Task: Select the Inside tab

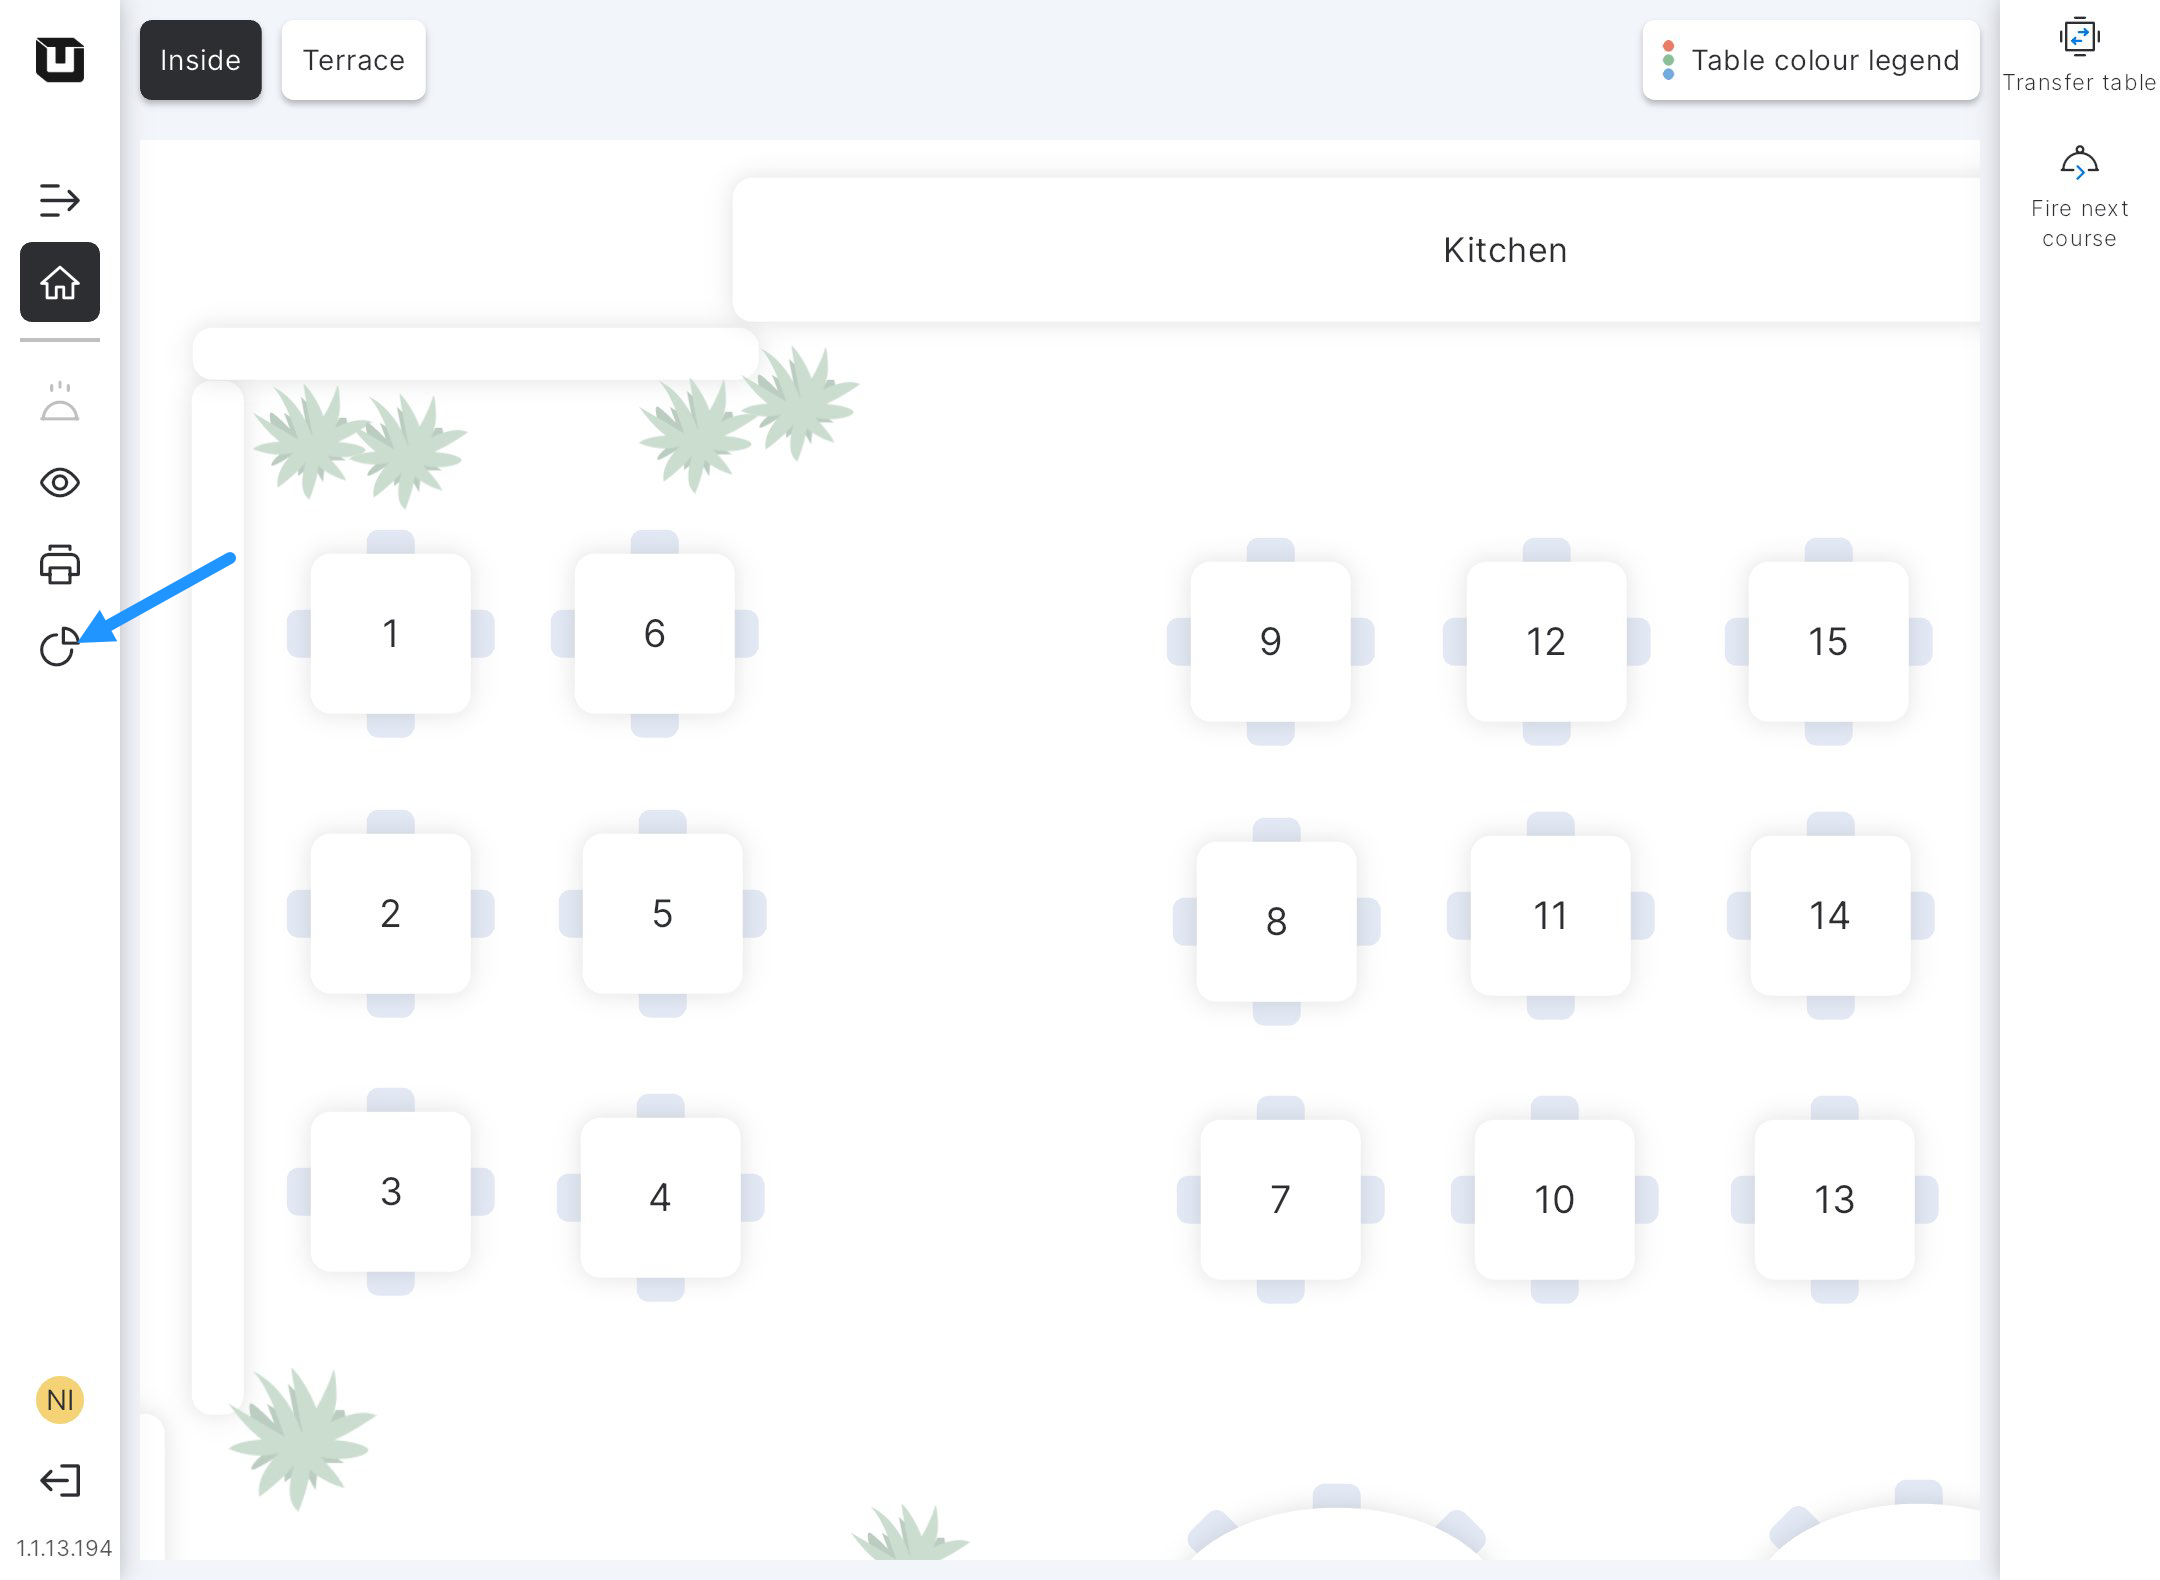Action: tap(200, 60)
